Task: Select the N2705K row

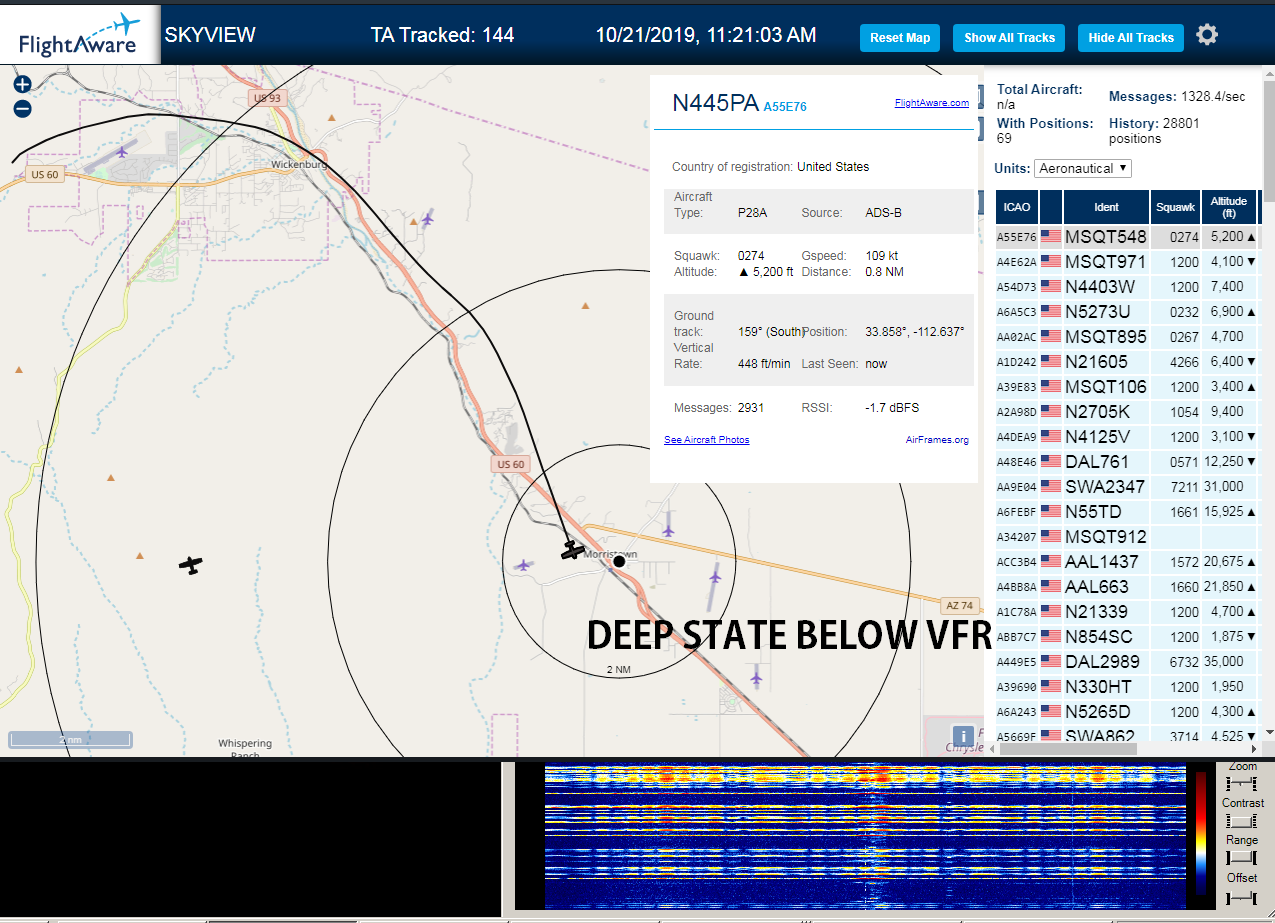Action: click(1127, 412)
